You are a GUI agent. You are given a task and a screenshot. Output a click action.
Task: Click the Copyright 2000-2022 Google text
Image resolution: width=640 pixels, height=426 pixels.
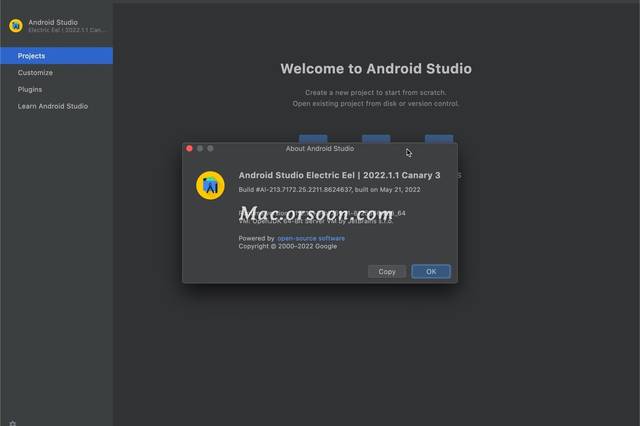coord(288,246)
